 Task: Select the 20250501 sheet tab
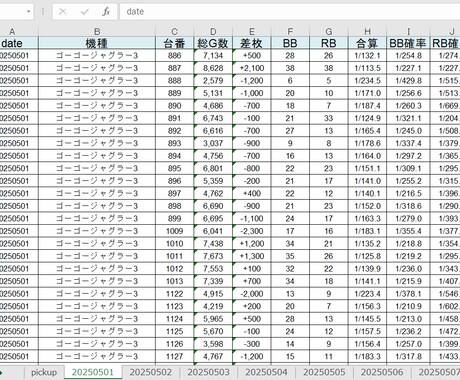coord(93,372)
